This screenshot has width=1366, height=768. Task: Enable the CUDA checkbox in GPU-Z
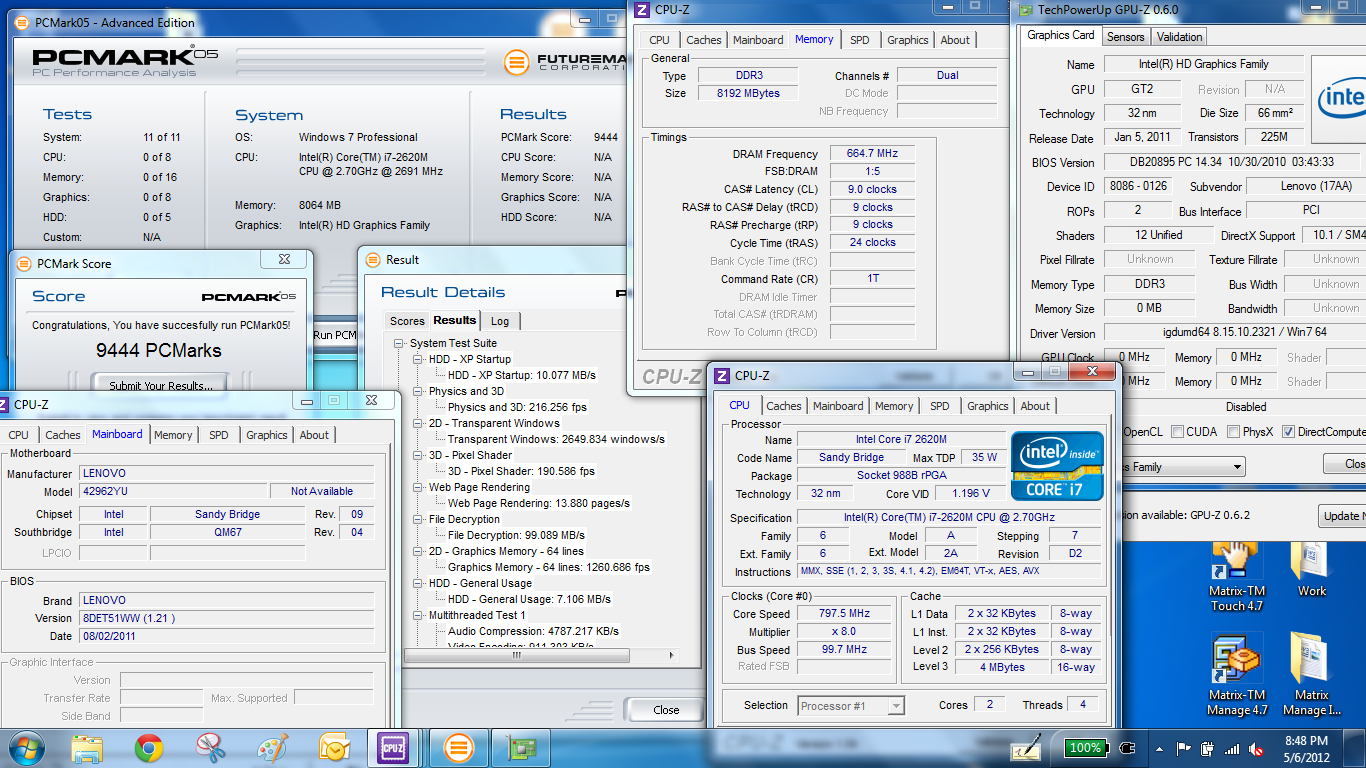(1178, 432)
